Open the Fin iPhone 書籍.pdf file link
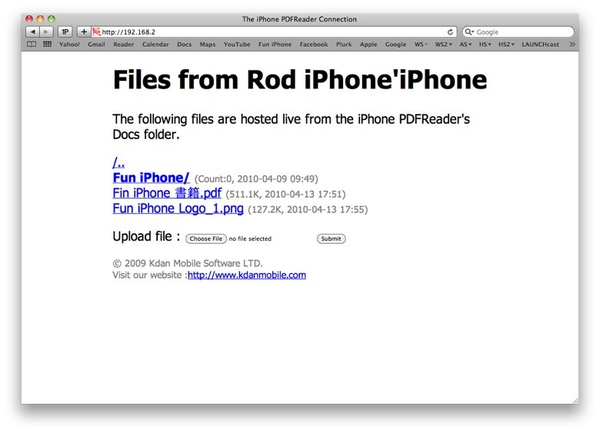Viewport: 600px width, 433px height. 167,193
